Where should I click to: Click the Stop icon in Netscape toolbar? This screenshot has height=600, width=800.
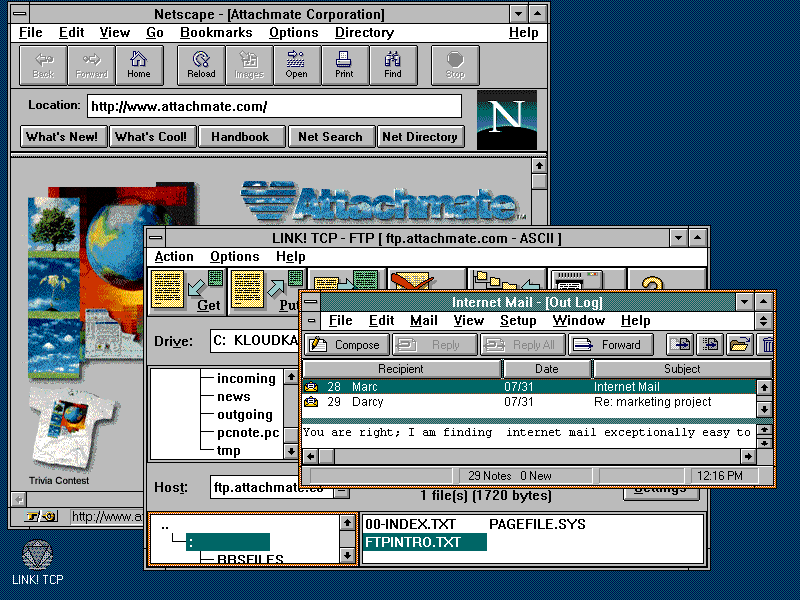point(455,65)
